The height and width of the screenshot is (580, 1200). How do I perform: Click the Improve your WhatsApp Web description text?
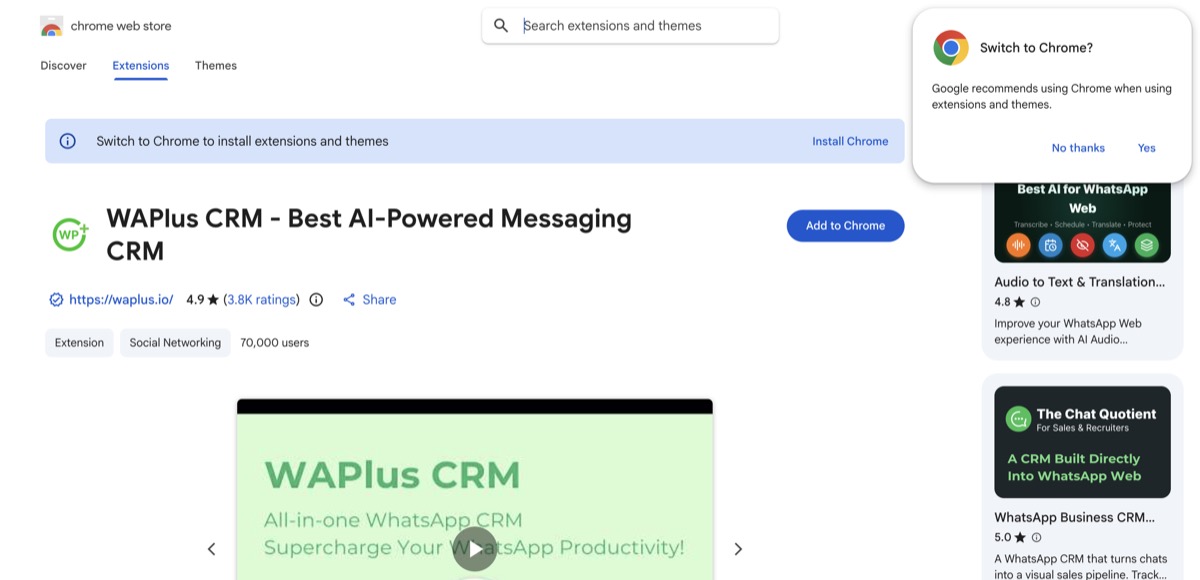click(x=1067, y=331)
